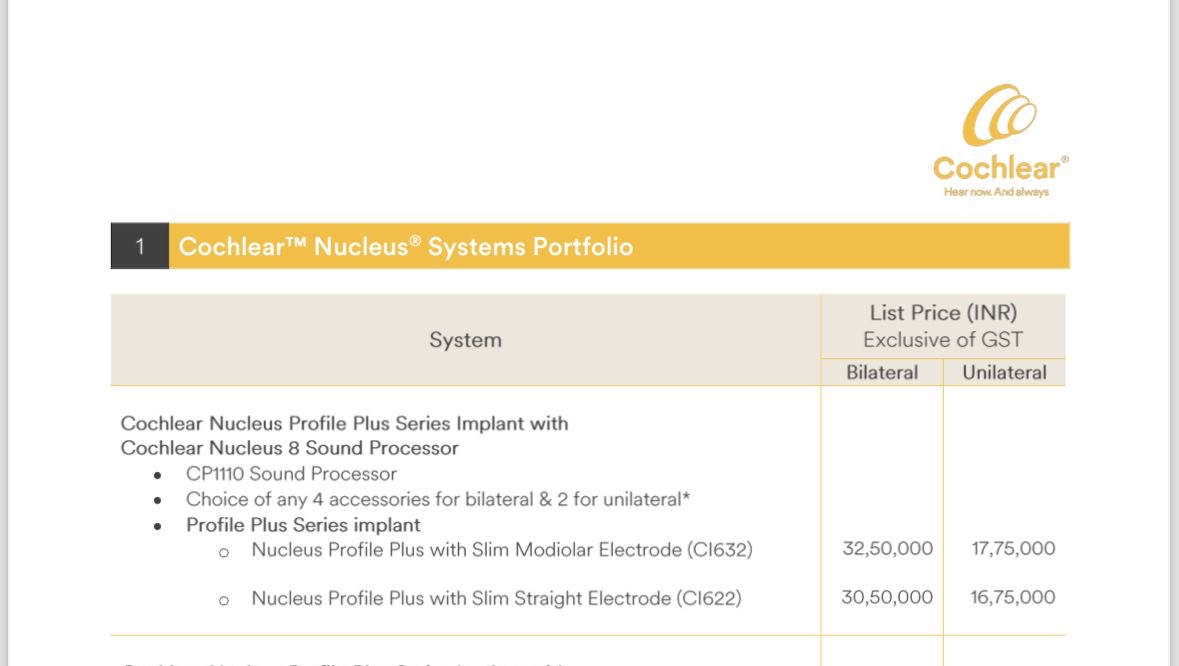Image resolution: width=1179 pixels, height=666 pixels.
Task: Select the section number 1 box
Action: 140,246
